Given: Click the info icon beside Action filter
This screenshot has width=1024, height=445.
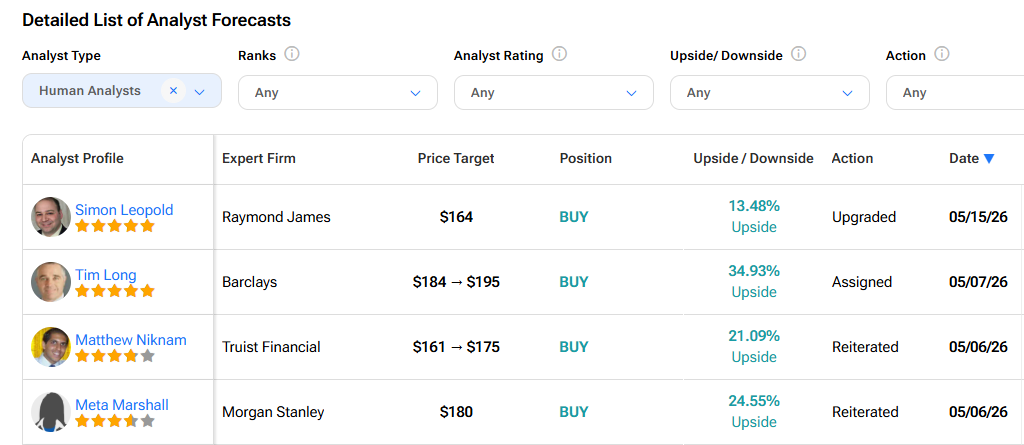Looking at the screenshot, I should tap(941, 54).
